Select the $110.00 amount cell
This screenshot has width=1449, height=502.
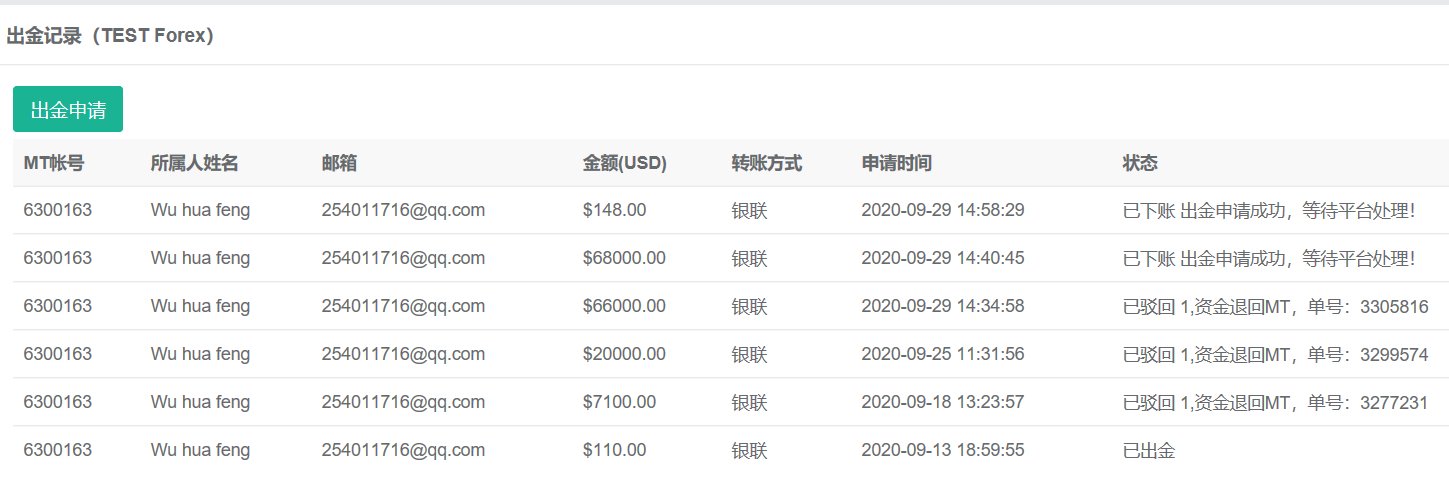pyautogui.click(x=614, y=450)
